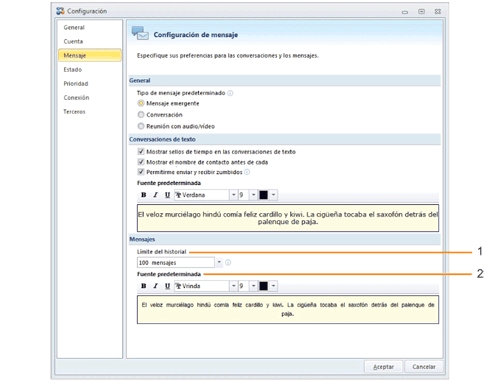Click the Límite del historial label
This screenshot has height=381, width=500.
(162, 252)
